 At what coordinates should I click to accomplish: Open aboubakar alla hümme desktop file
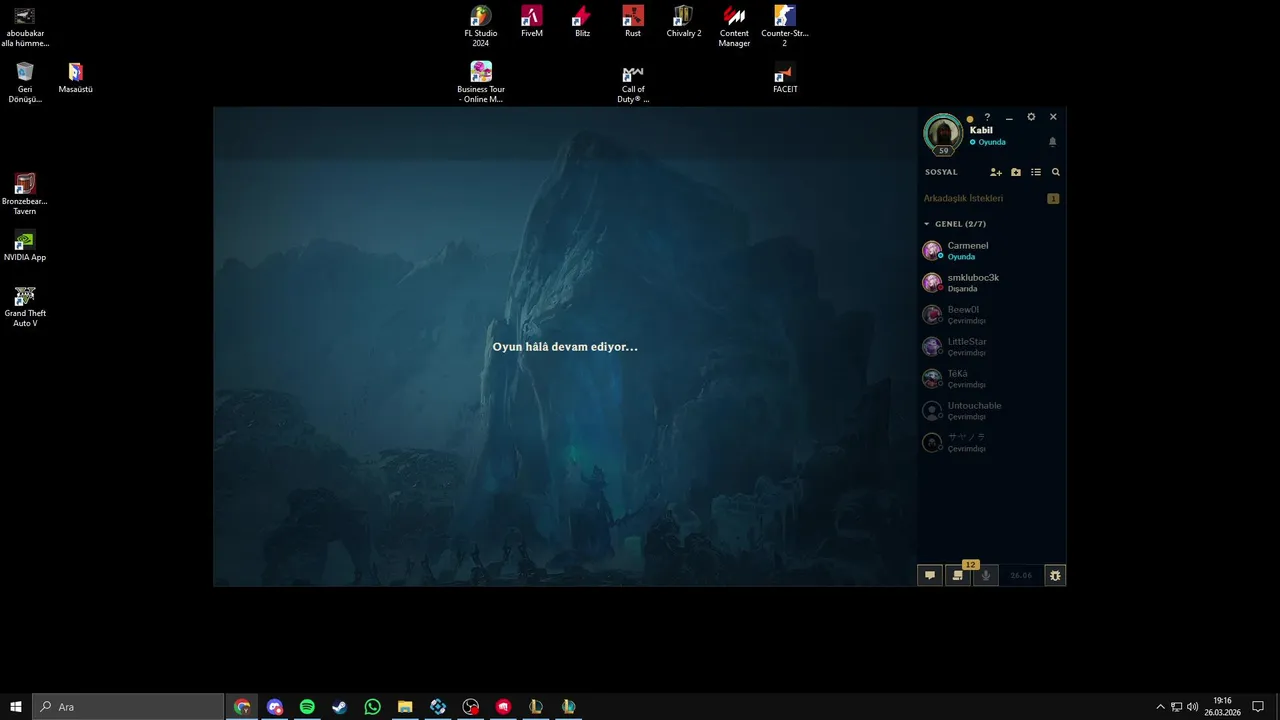tap(25, 26)
